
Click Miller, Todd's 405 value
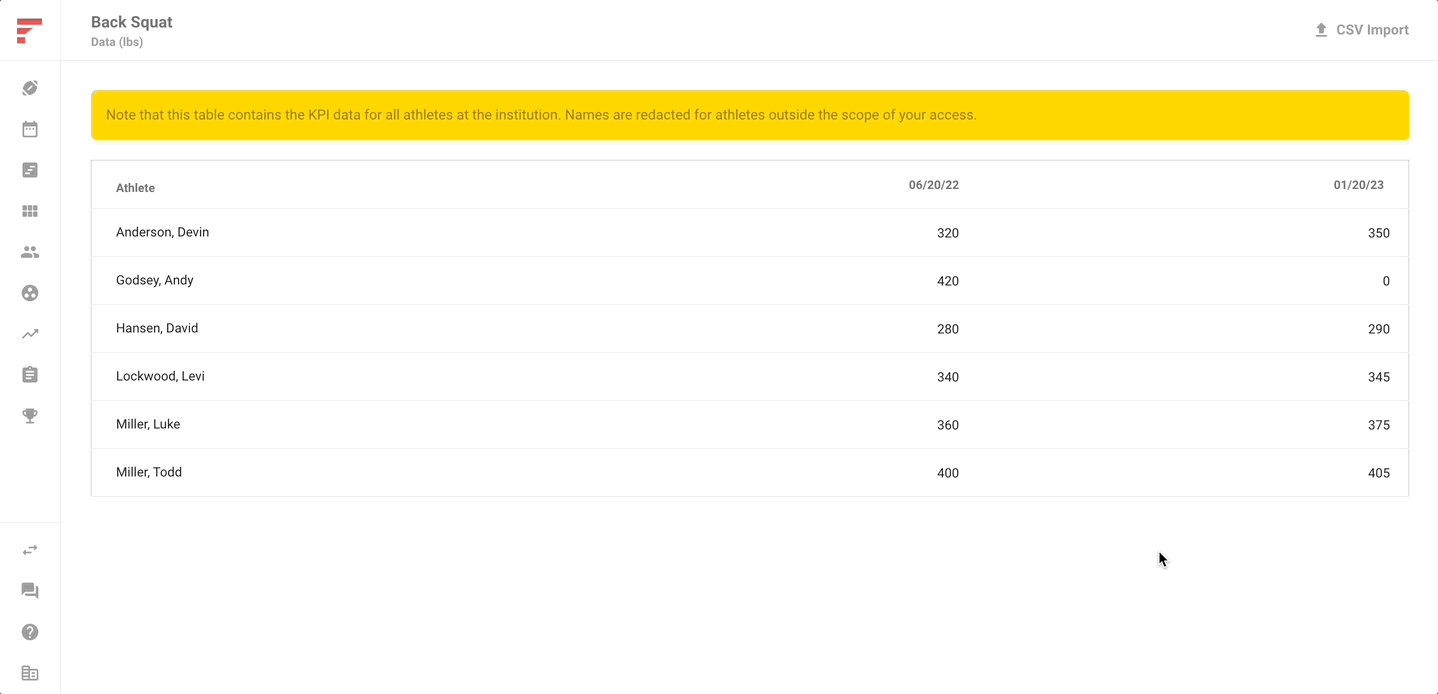pyautogui.click(x=1378, y=473)
